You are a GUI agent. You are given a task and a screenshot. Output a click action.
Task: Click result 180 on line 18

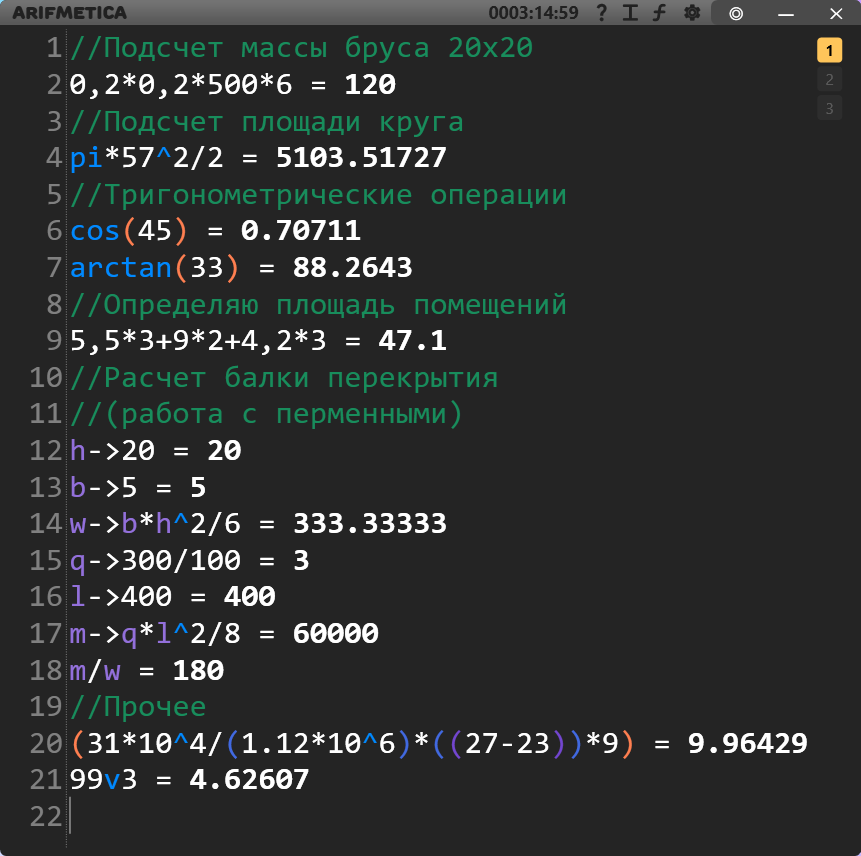tap(198, 671)
